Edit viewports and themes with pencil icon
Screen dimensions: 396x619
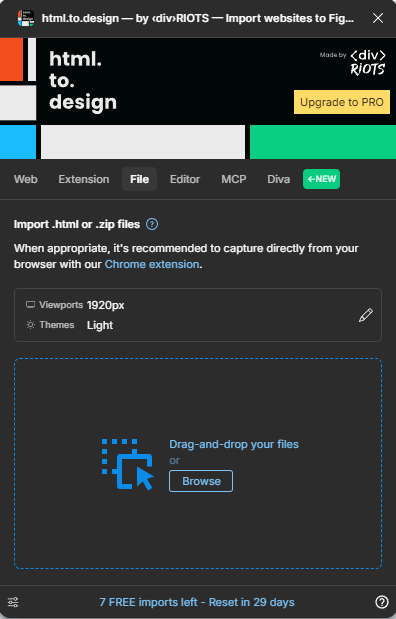(366, 315)
